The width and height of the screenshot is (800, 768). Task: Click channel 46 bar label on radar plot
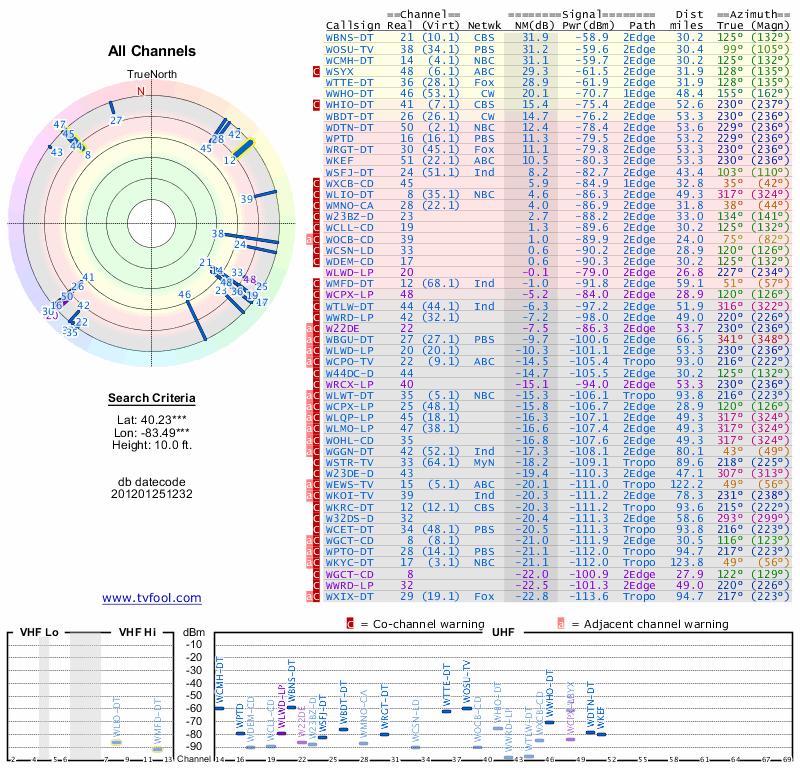(x=184, y=294)
